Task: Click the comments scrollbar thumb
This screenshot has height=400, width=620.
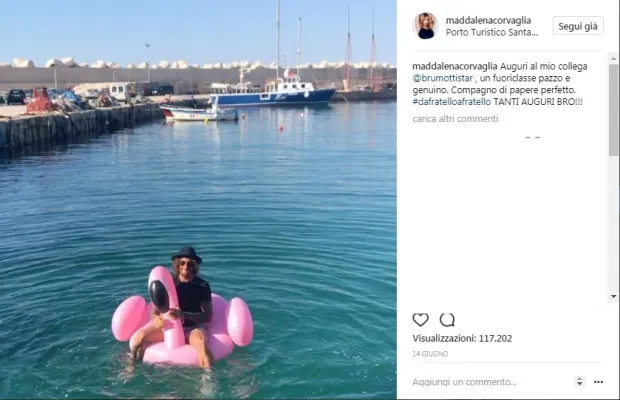Action: coord(613,110)
